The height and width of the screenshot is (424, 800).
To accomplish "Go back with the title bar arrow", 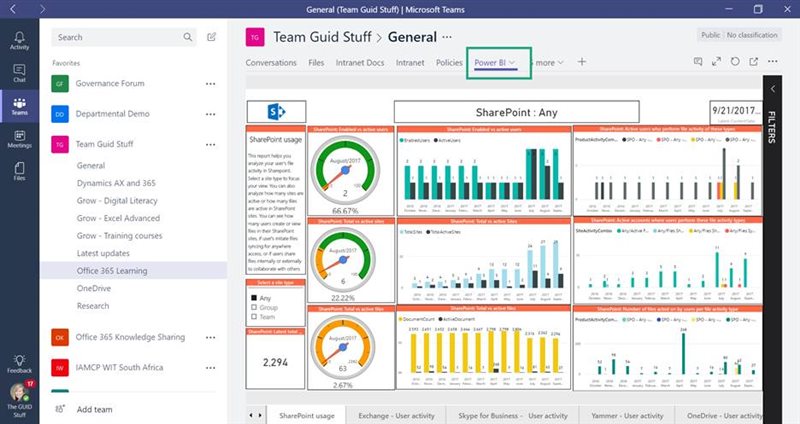I will 13,9.
